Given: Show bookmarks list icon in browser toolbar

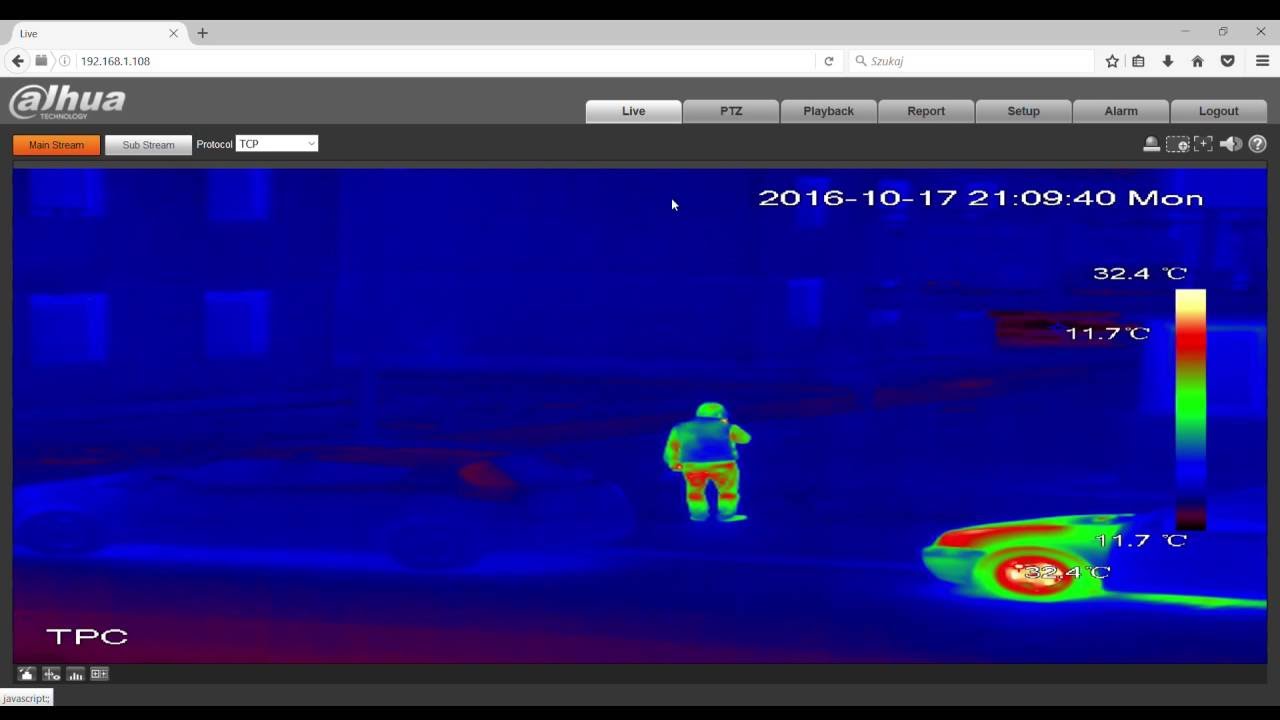Looking at the screenshot, I should pyautogui.click(x=1139, y=61).
